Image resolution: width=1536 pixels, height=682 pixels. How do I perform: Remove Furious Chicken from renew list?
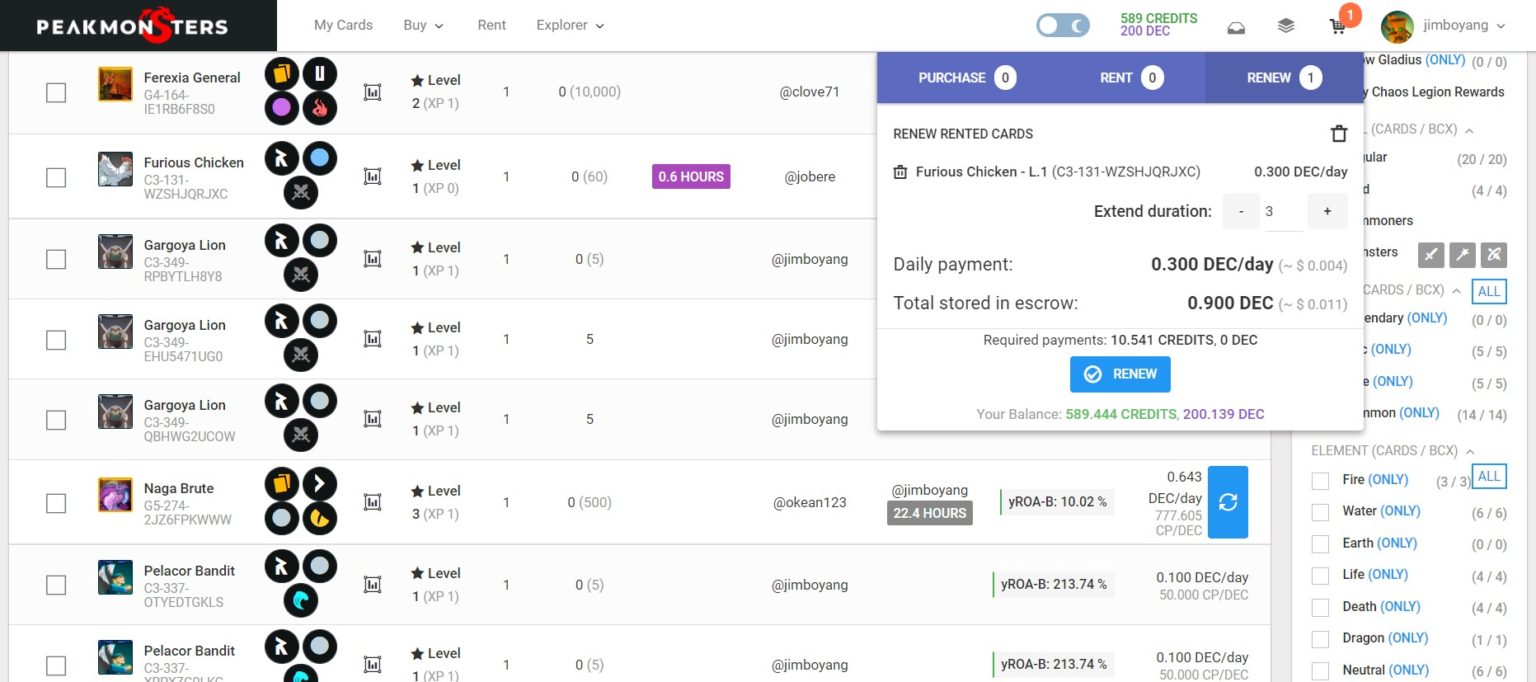click(x=900, y=172)
